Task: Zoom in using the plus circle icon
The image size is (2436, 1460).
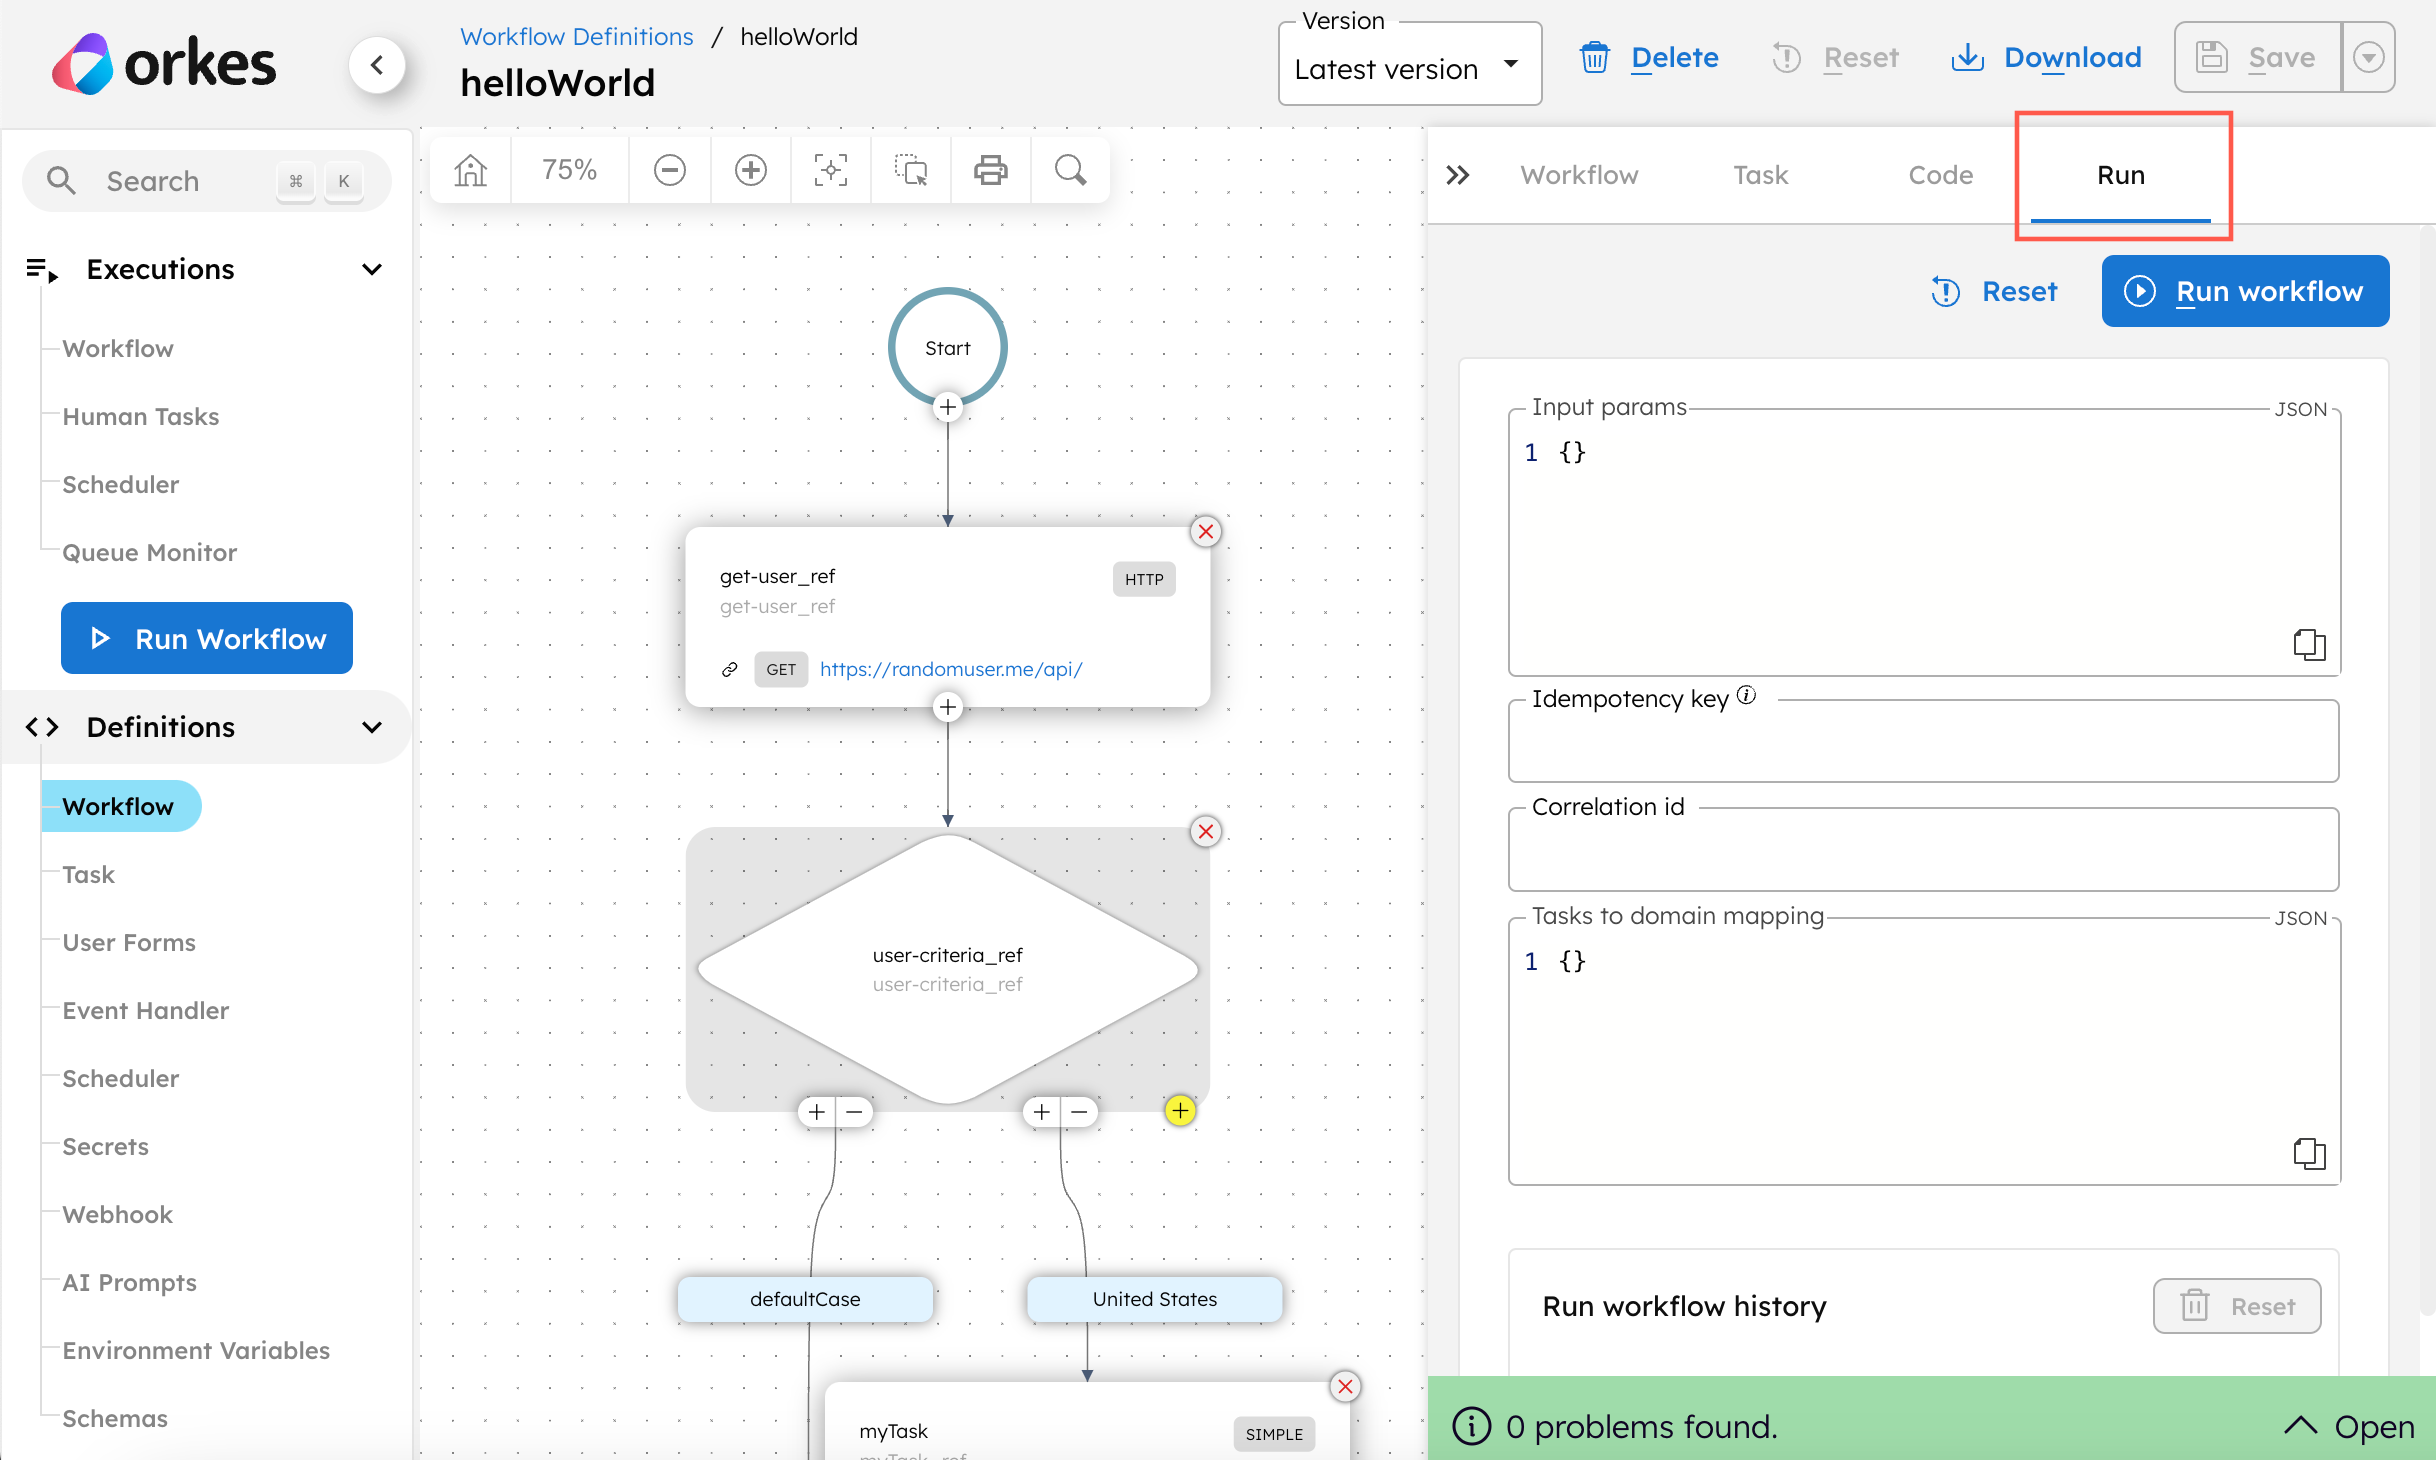Action: tap(750, 170)
